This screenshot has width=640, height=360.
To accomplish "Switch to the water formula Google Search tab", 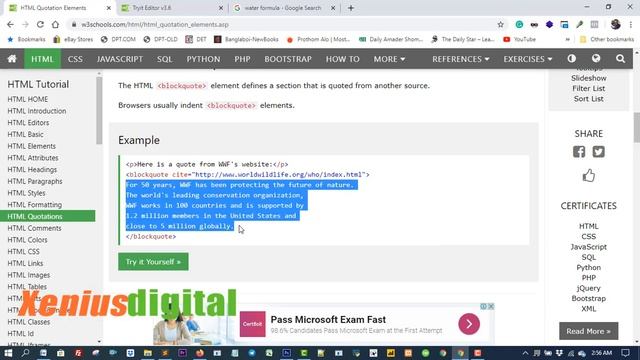I will (284, 8).
